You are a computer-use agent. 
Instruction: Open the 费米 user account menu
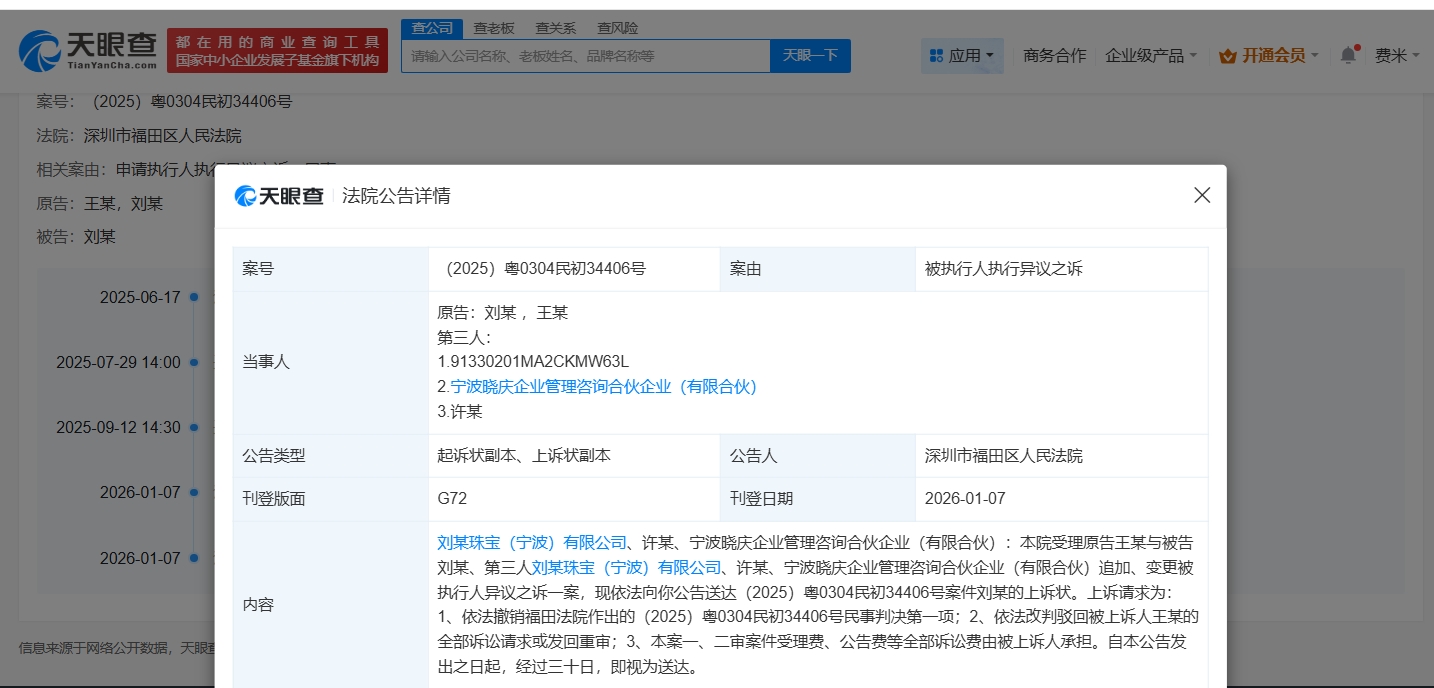(1396, 56)
